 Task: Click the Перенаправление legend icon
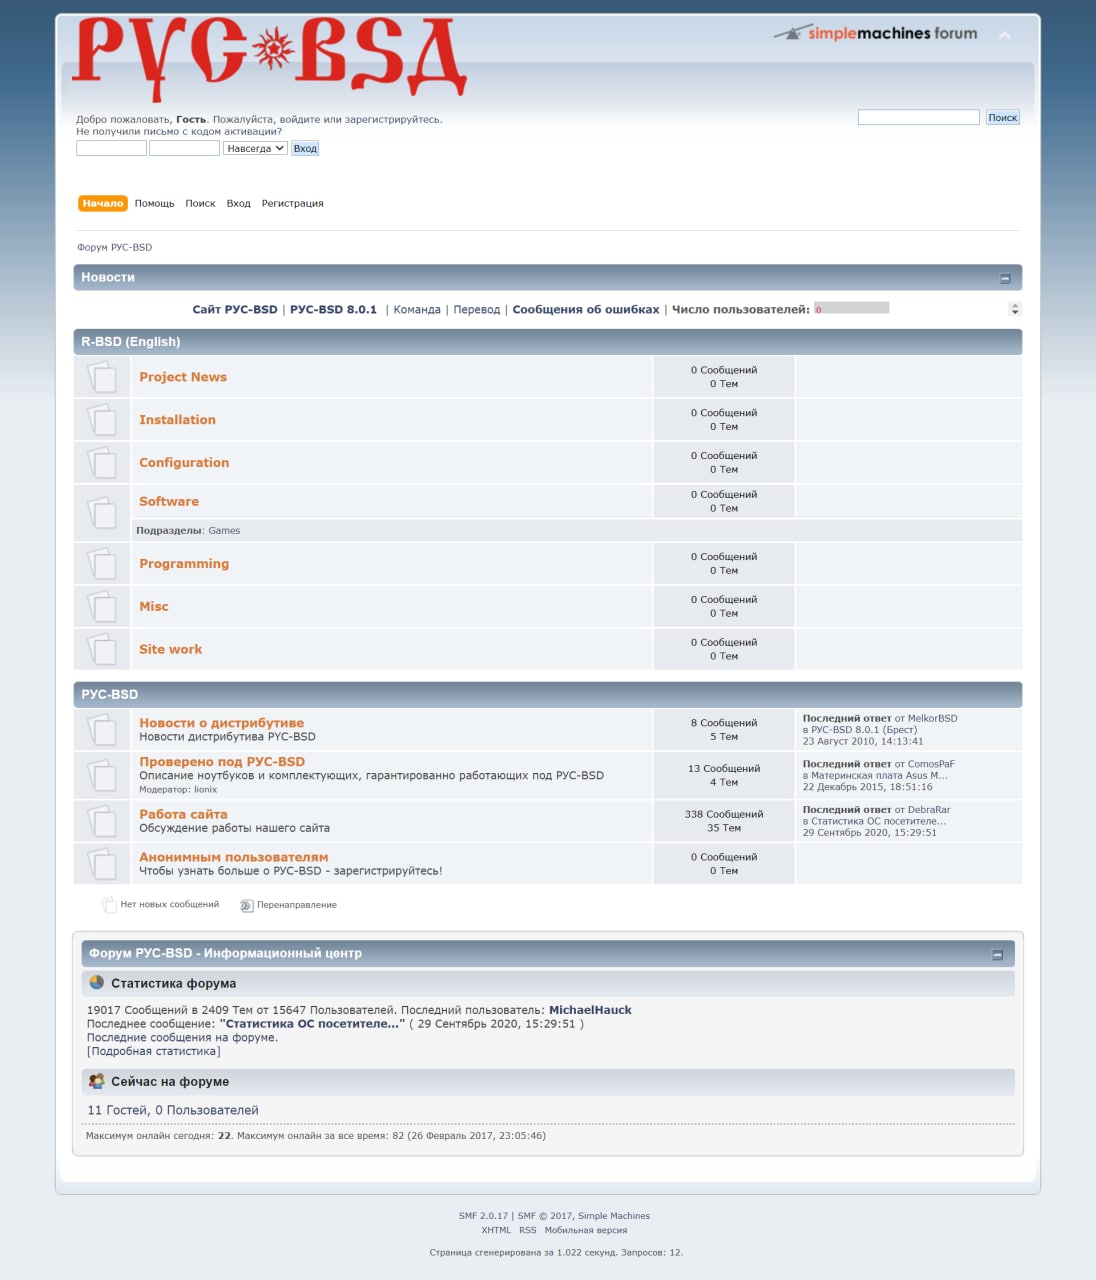(x=246, y=905)
